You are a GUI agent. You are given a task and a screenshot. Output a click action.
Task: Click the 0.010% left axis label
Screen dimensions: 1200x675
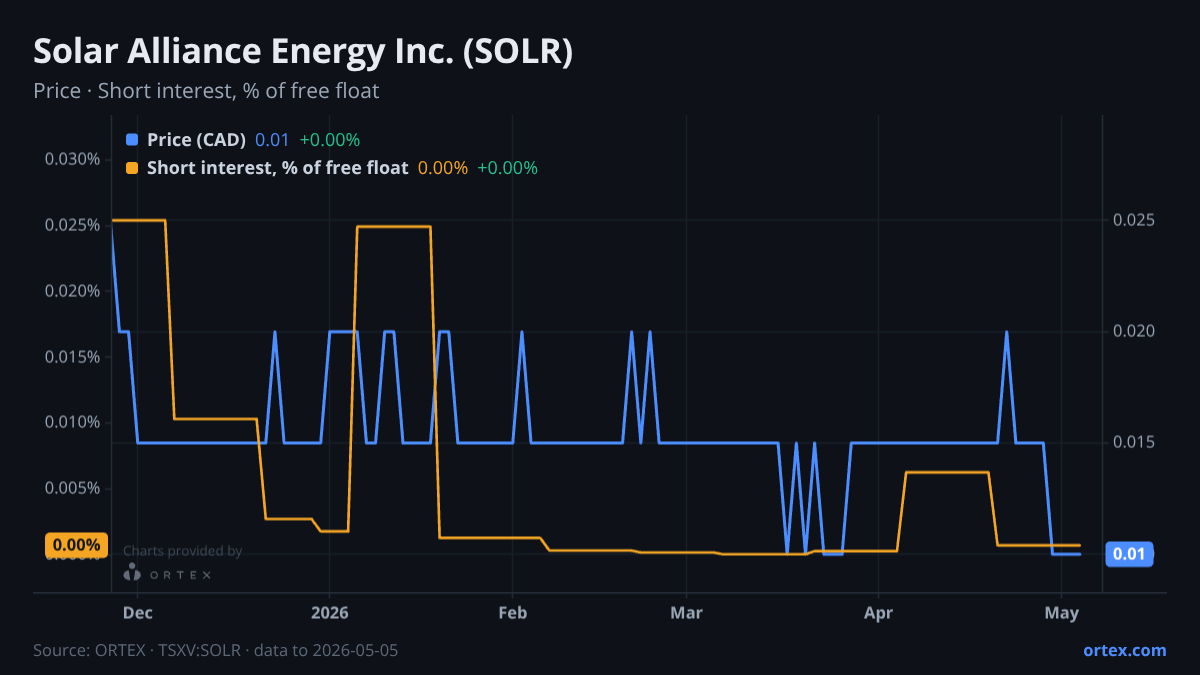[x=73, y=422]
